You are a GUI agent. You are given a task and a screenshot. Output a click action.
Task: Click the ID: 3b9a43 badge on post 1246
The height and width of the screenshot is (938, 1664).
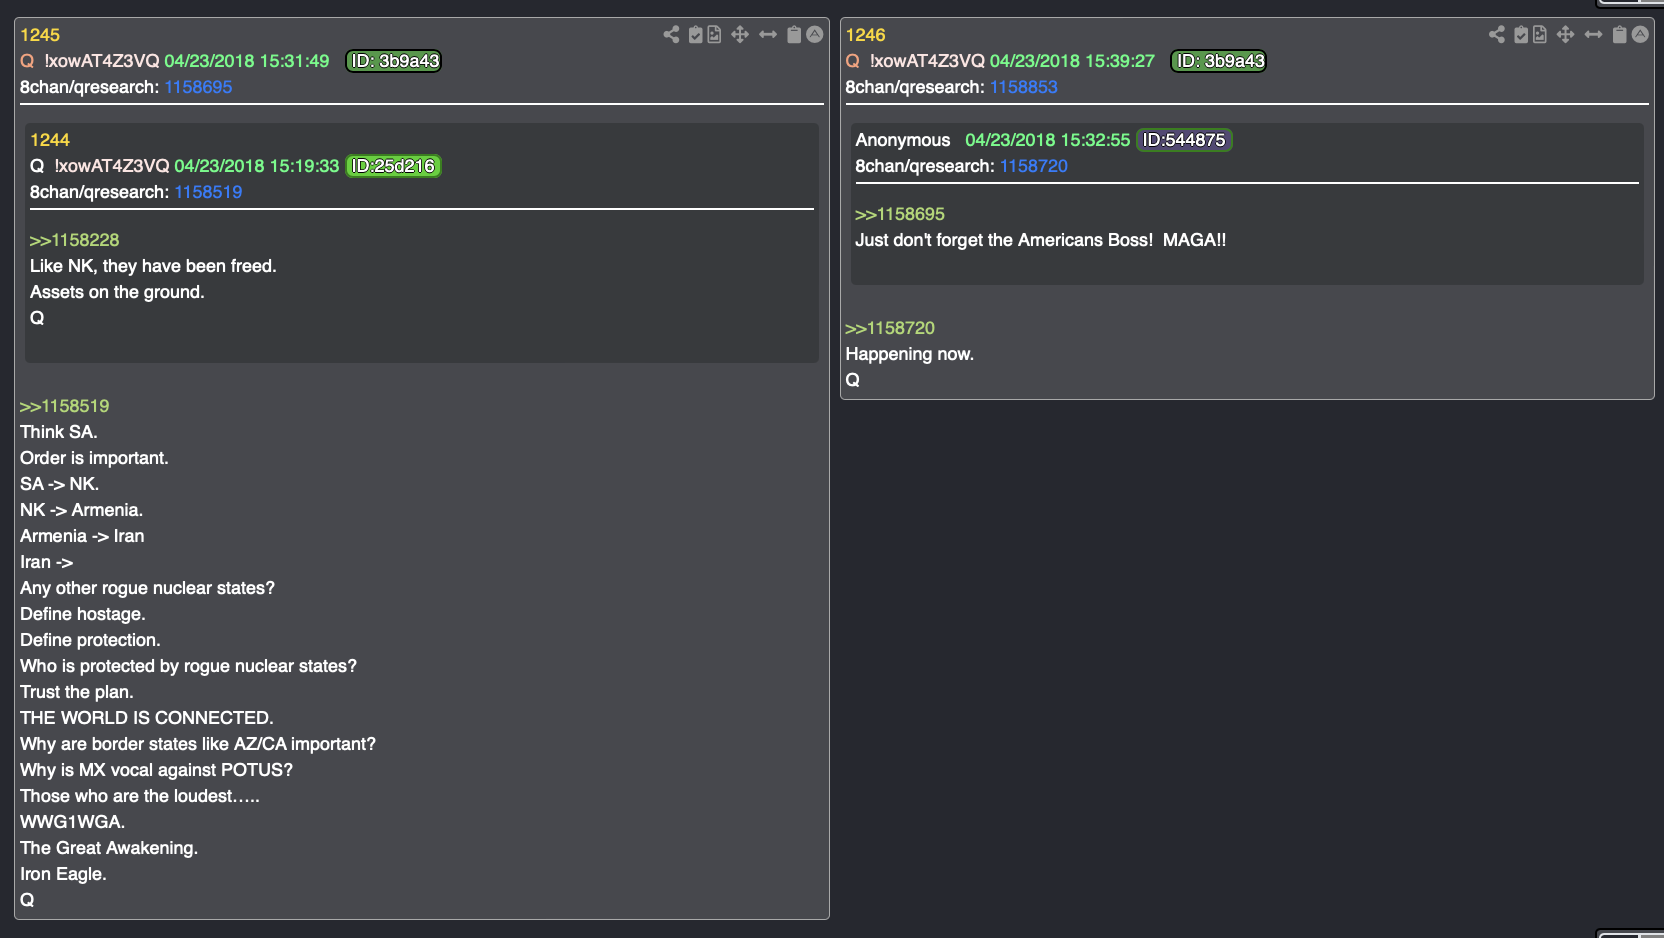pyautogui.click(x=1219, y=61)
